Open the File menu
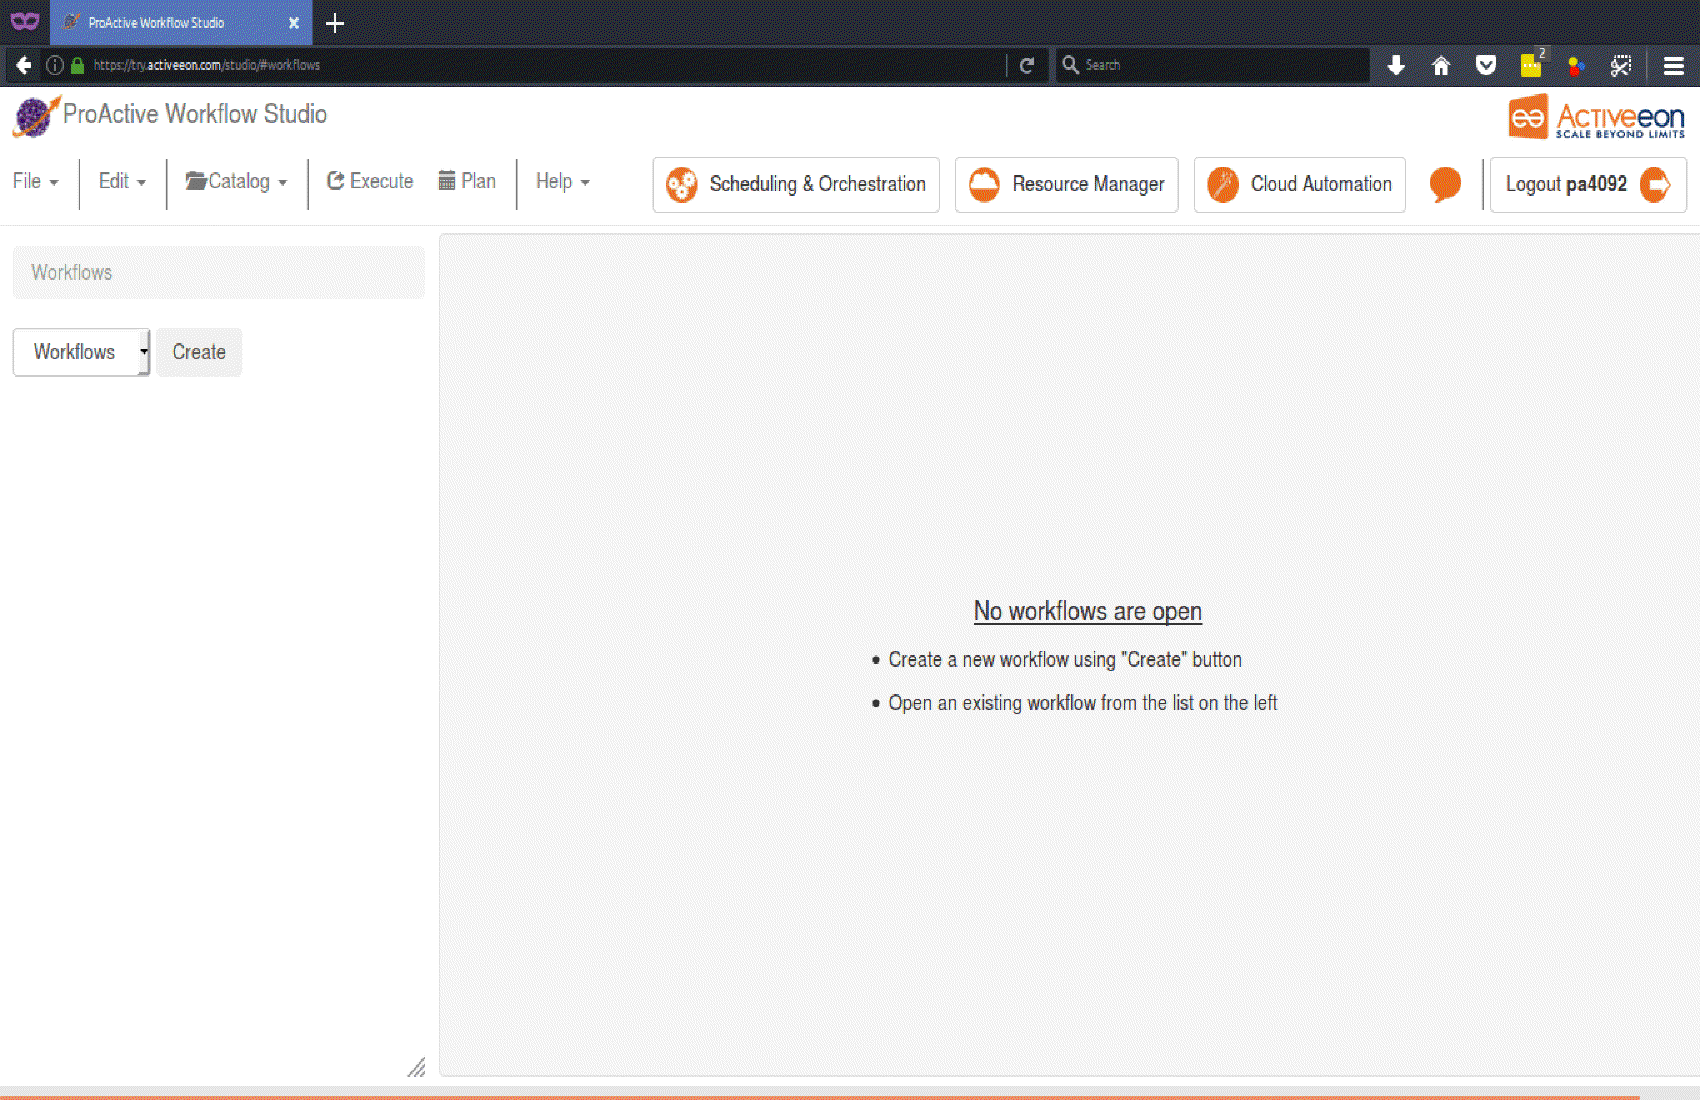Image resolution: width=1700 pixels, height=1100 pixels. click(x=35, y=181)
